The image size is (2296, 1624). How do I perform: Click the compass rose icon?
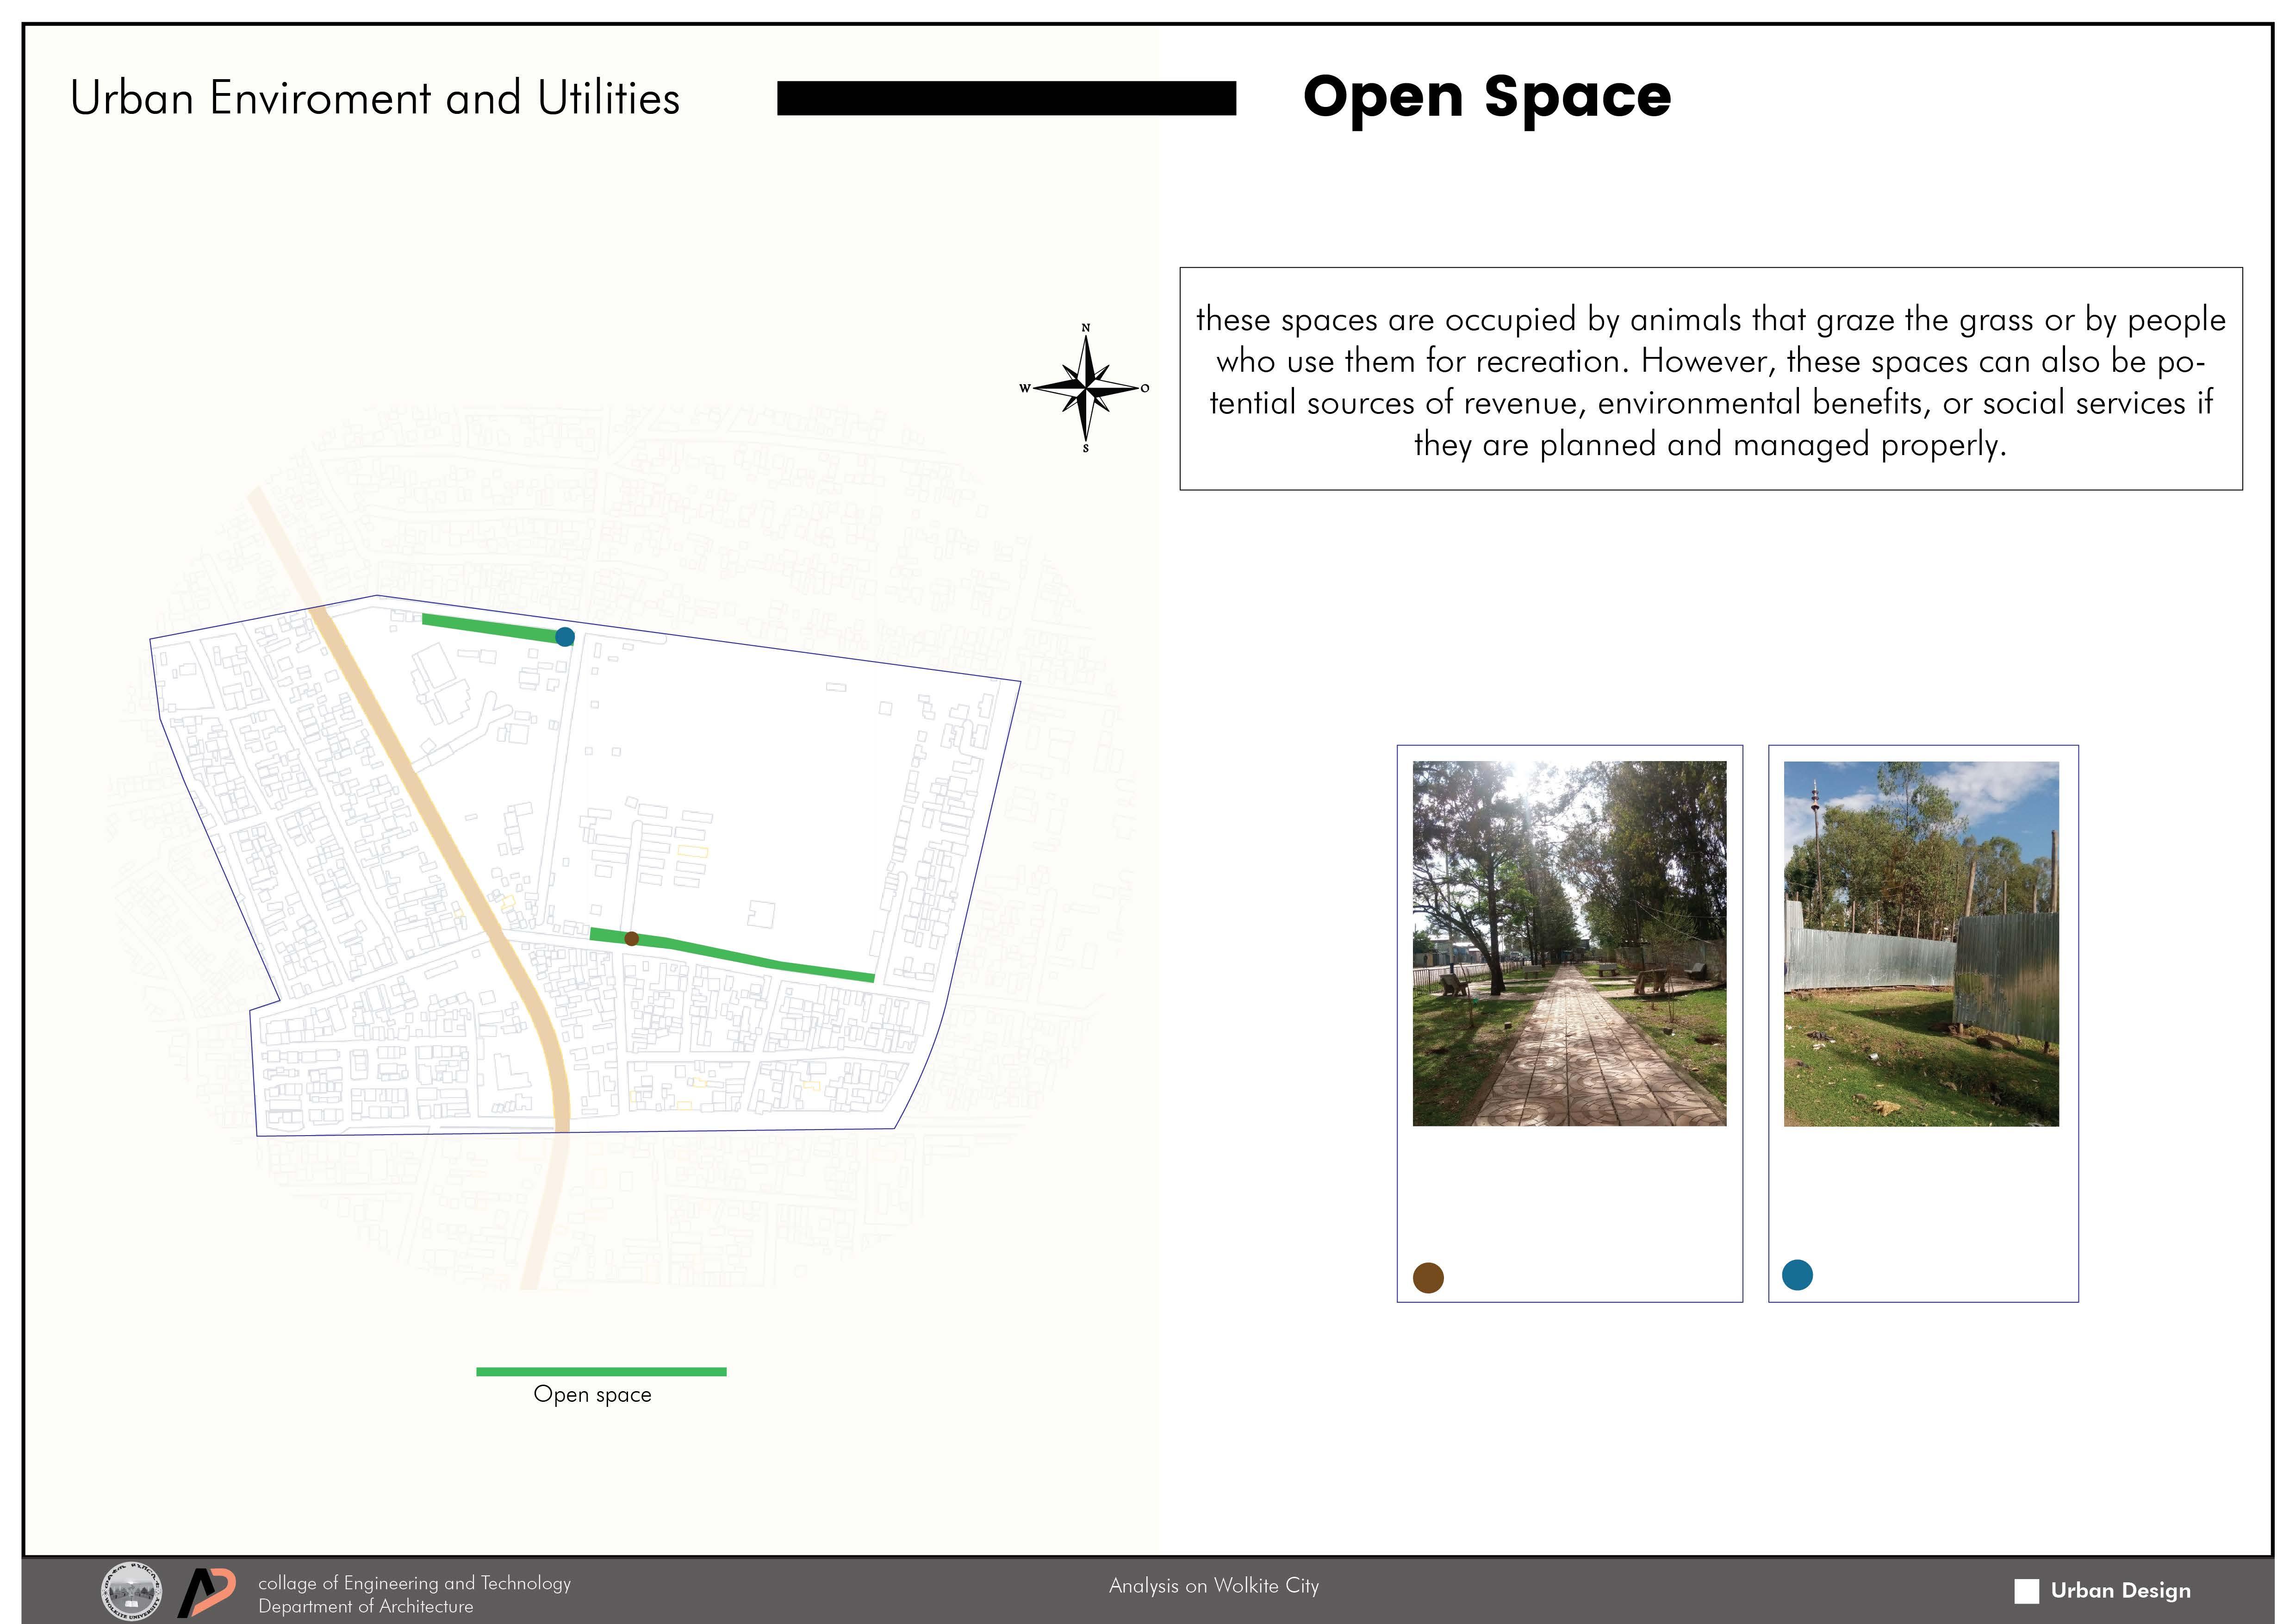pyautogui.click(x=1086, y=388)
